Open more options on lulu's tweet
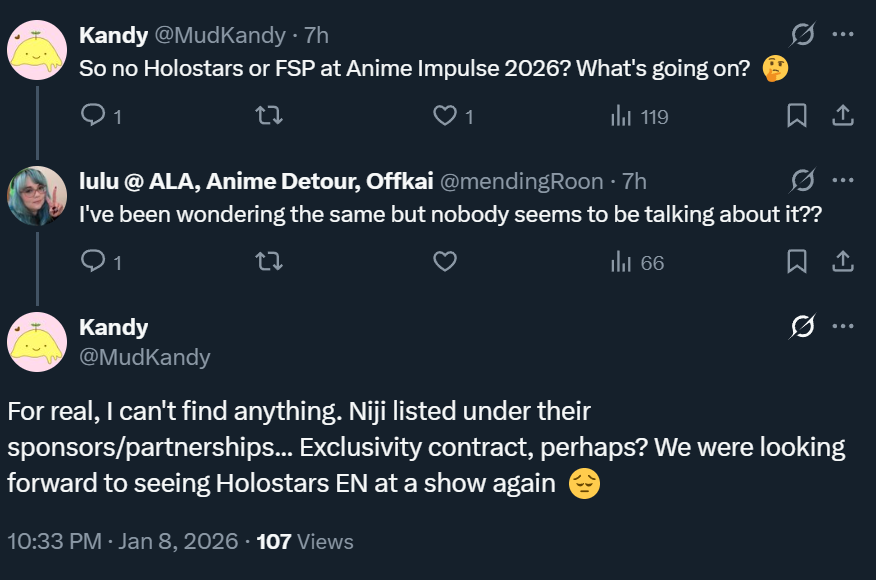The height and width of the screenshot is (580, 876). point(843,181)
